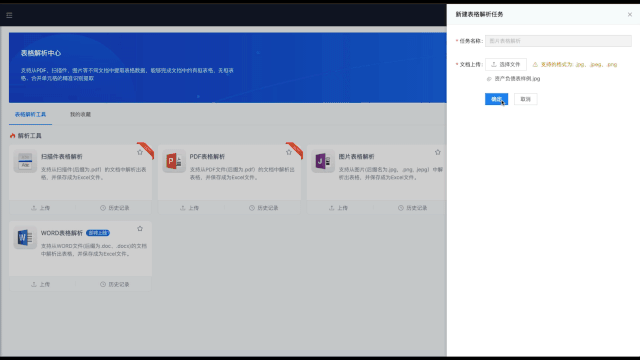Close the 新建表格解析任务 panel

click(630, 15)
